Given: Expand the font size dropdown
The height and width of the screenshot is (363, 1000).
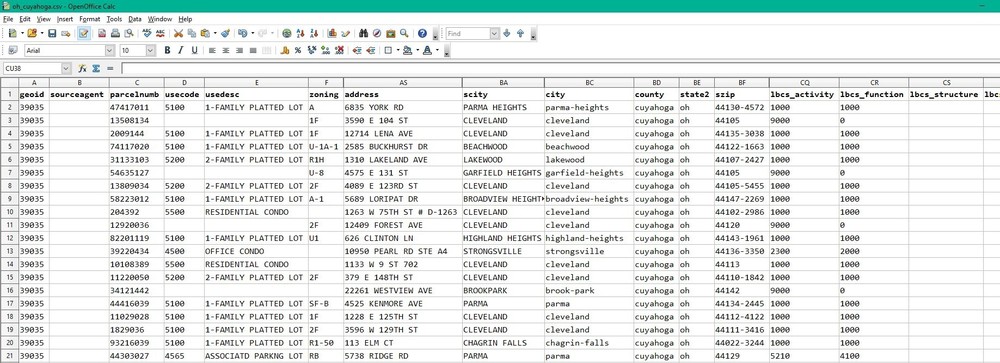Looking at the screenshot, I should tap(151, 50).
